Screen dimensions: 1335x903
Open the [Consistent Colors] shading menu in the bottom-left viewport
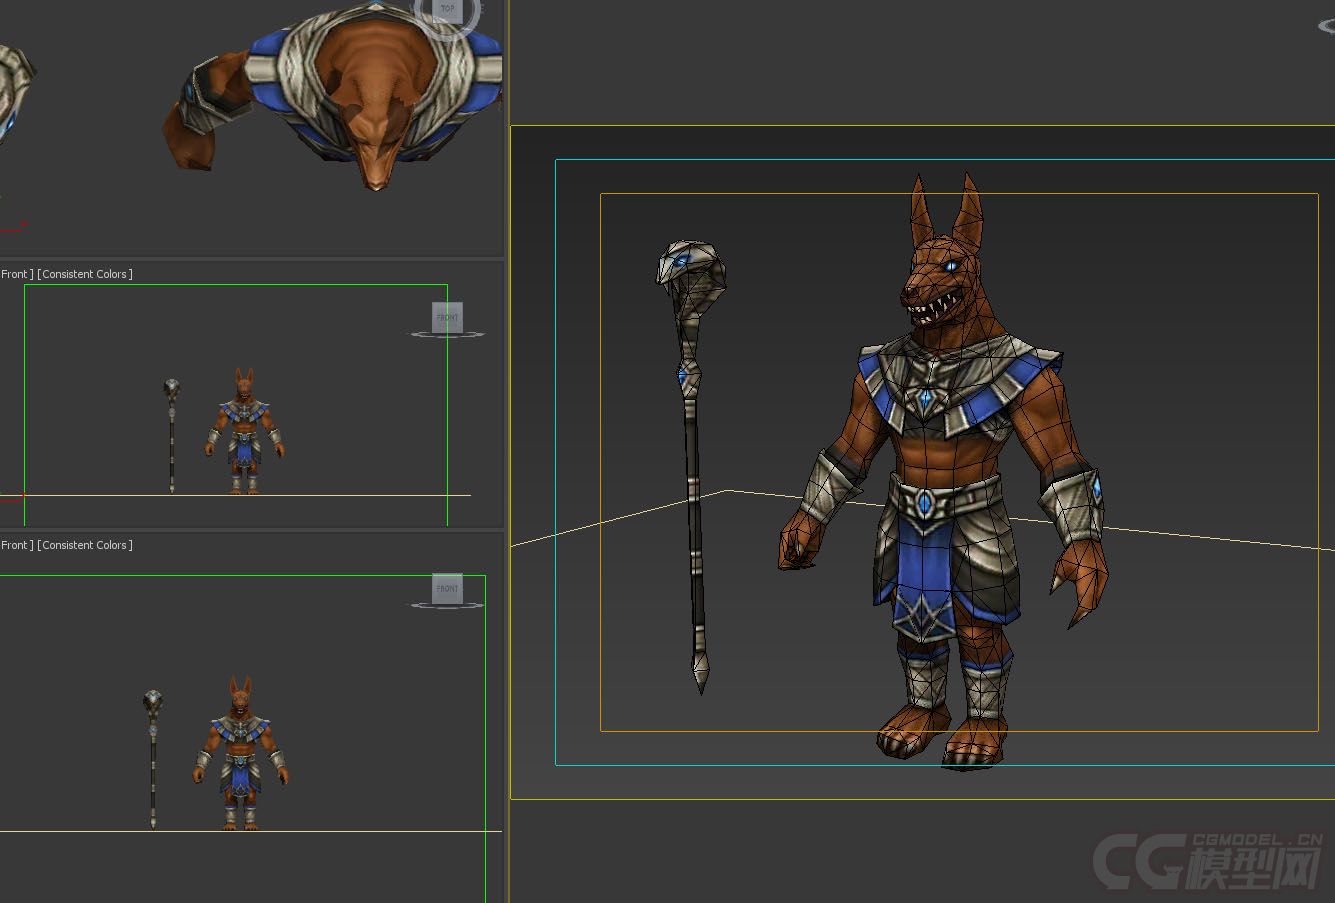point(86,545)
